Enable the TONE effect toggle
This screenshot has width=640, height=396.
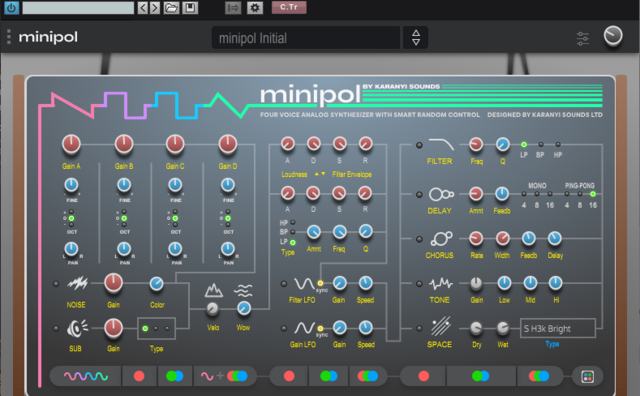419,284
